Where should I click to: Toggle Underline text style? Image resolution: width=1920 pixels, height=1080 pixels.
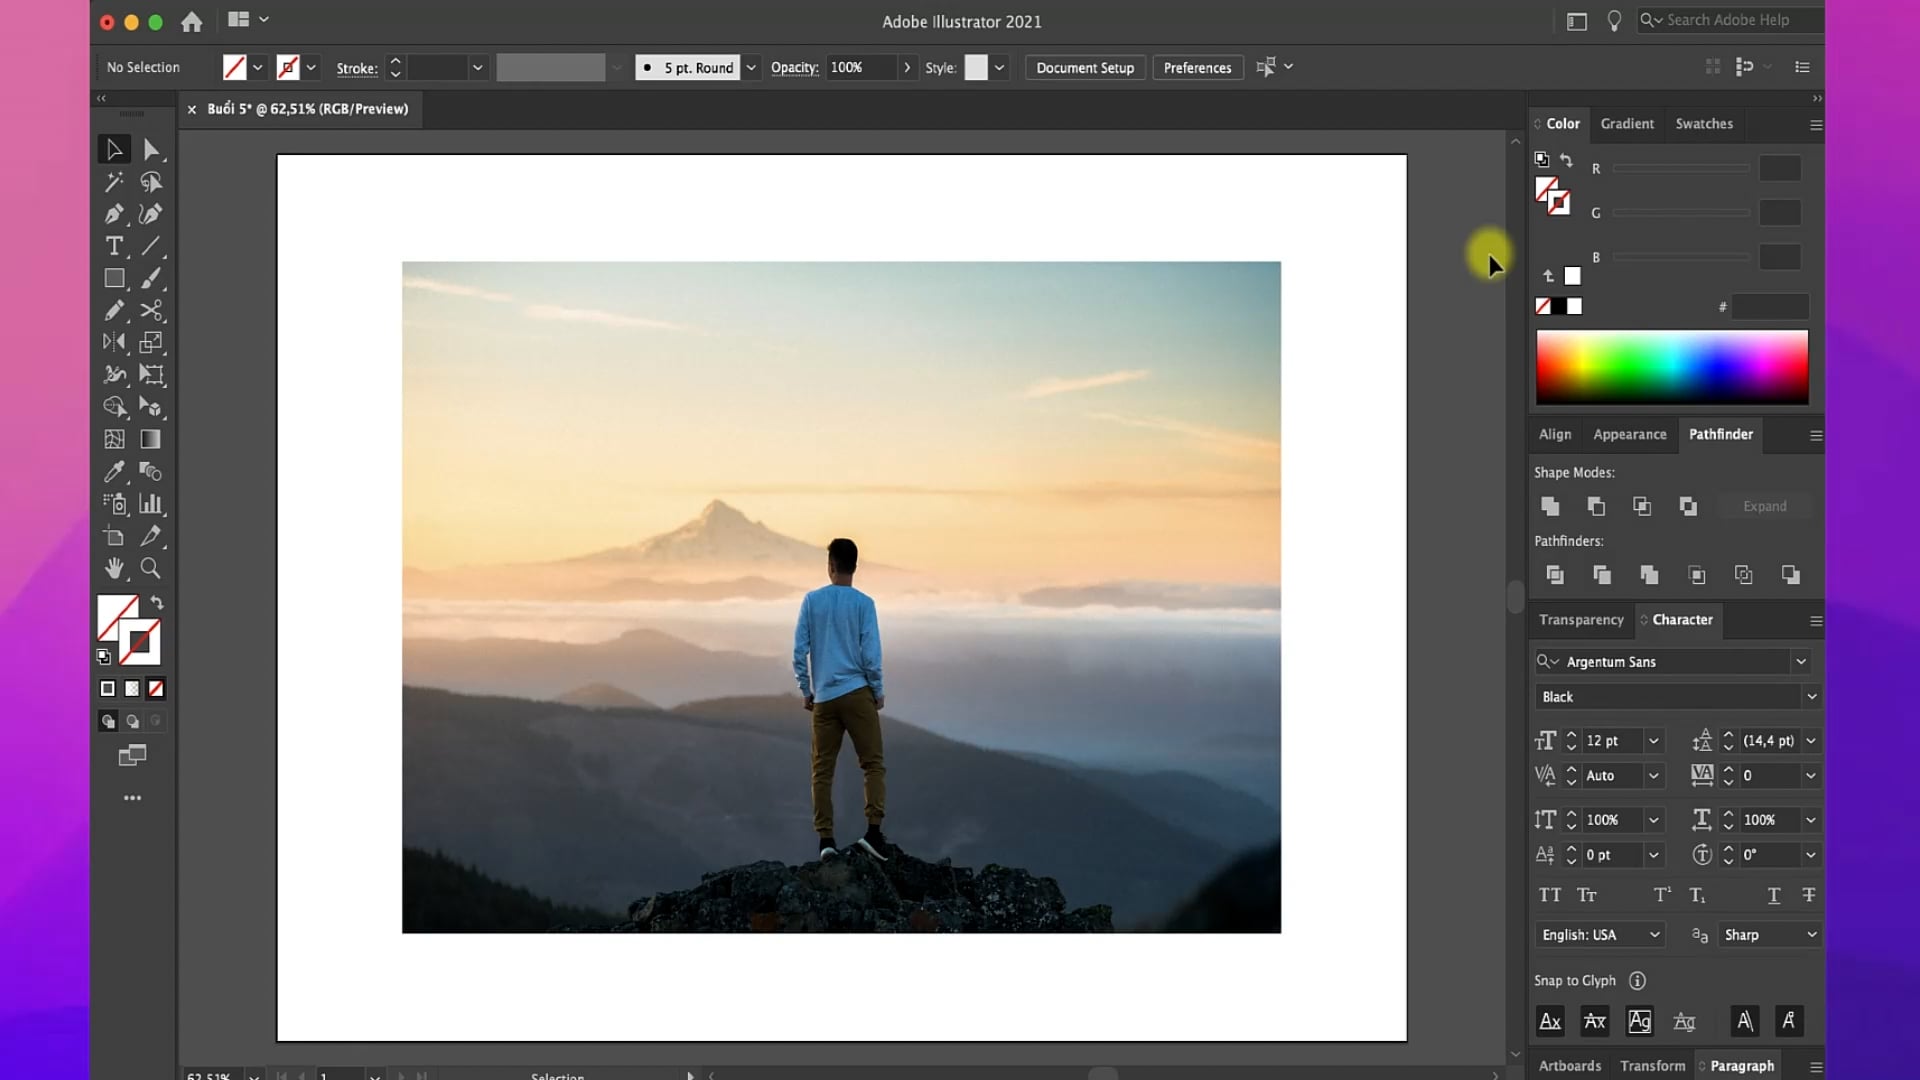pyautogui.click(x=1773, y=895)
